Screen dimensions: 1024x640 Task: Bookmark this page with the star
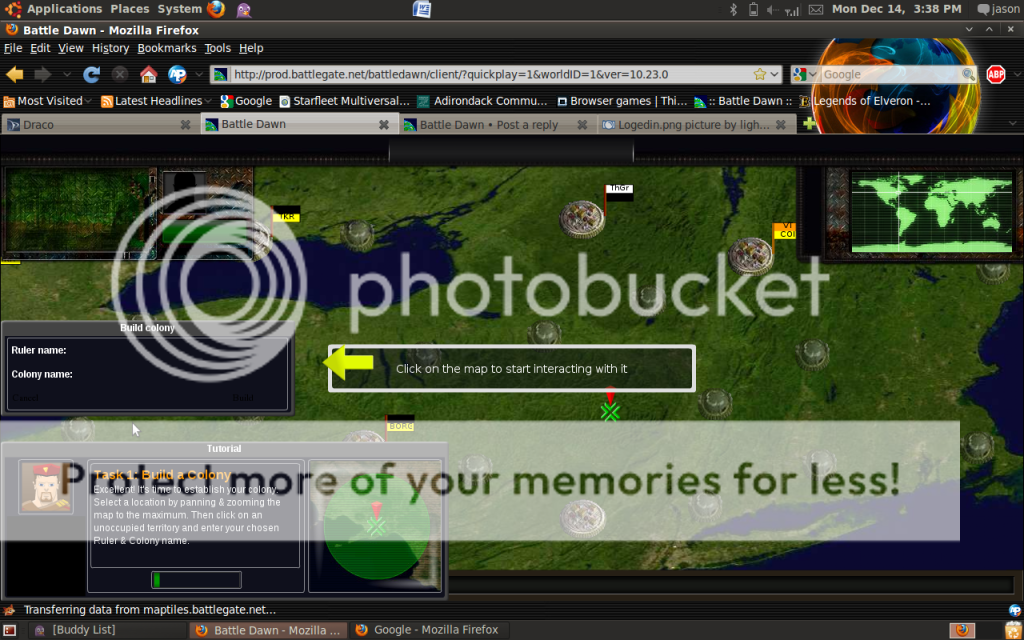coord(760,74)
